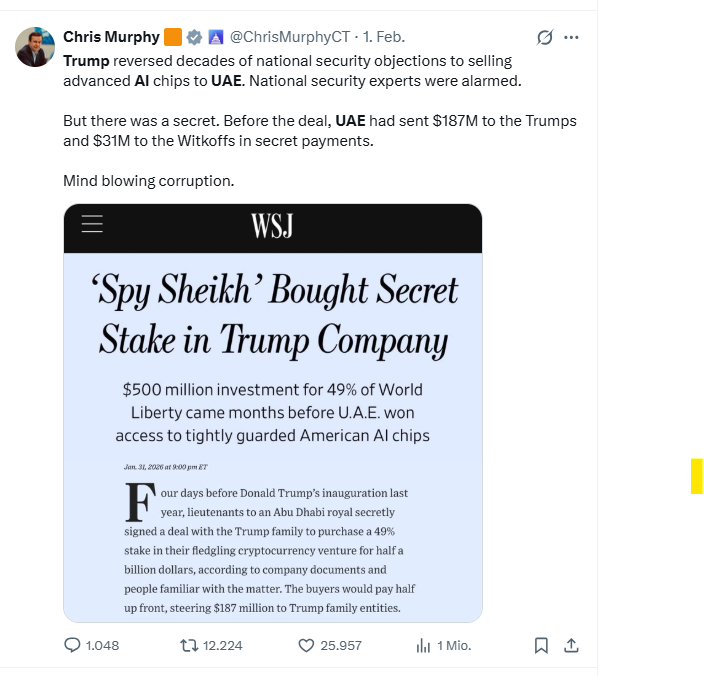
Task: Like the post with the heart icon
Action: coord(307,645)
